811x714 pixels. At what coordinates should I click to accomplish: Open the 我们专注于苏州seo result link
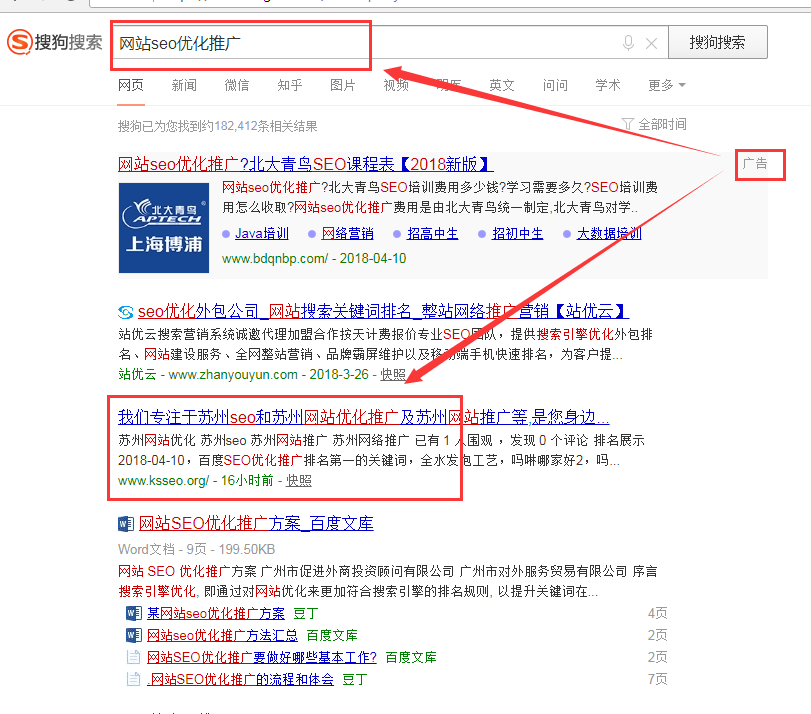coord(363,417)
